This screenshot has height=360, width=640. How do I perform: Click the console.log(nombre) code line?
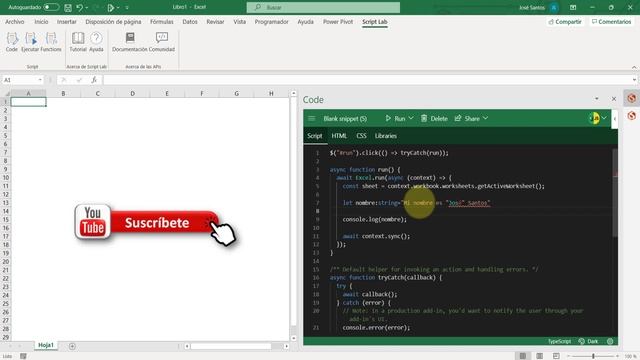point(375,220)
